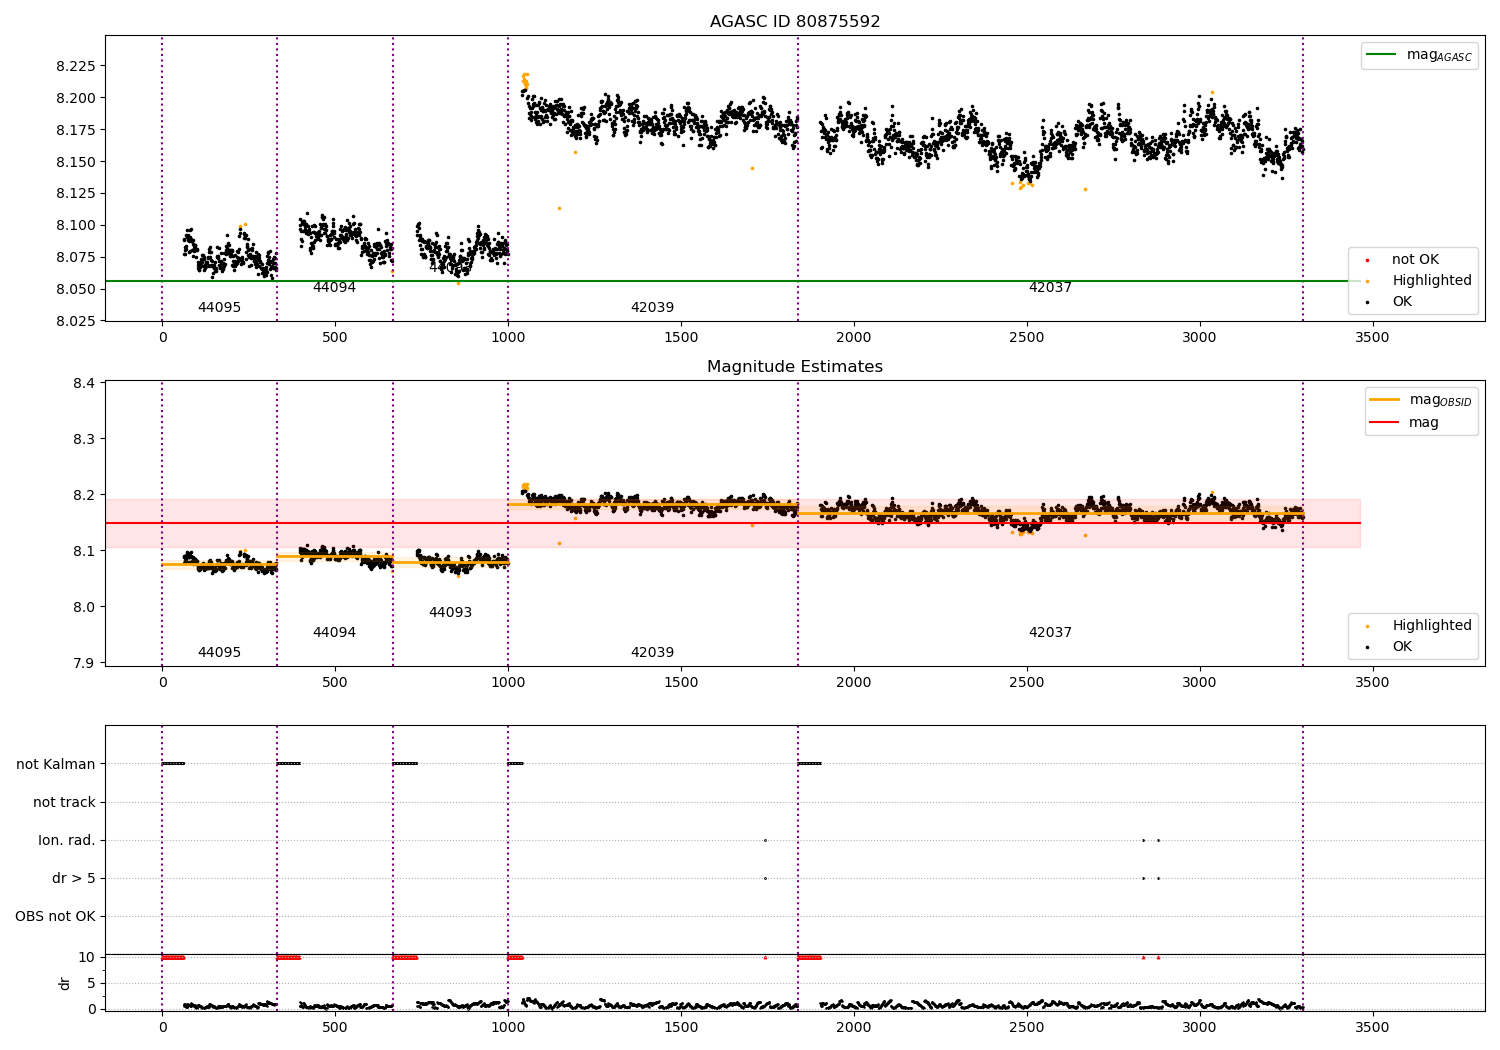This screenshot has height=1050, width=1500.
Task: Click 'Highlighted' legend entry in top plot
Action: (x=1431, y=281)
